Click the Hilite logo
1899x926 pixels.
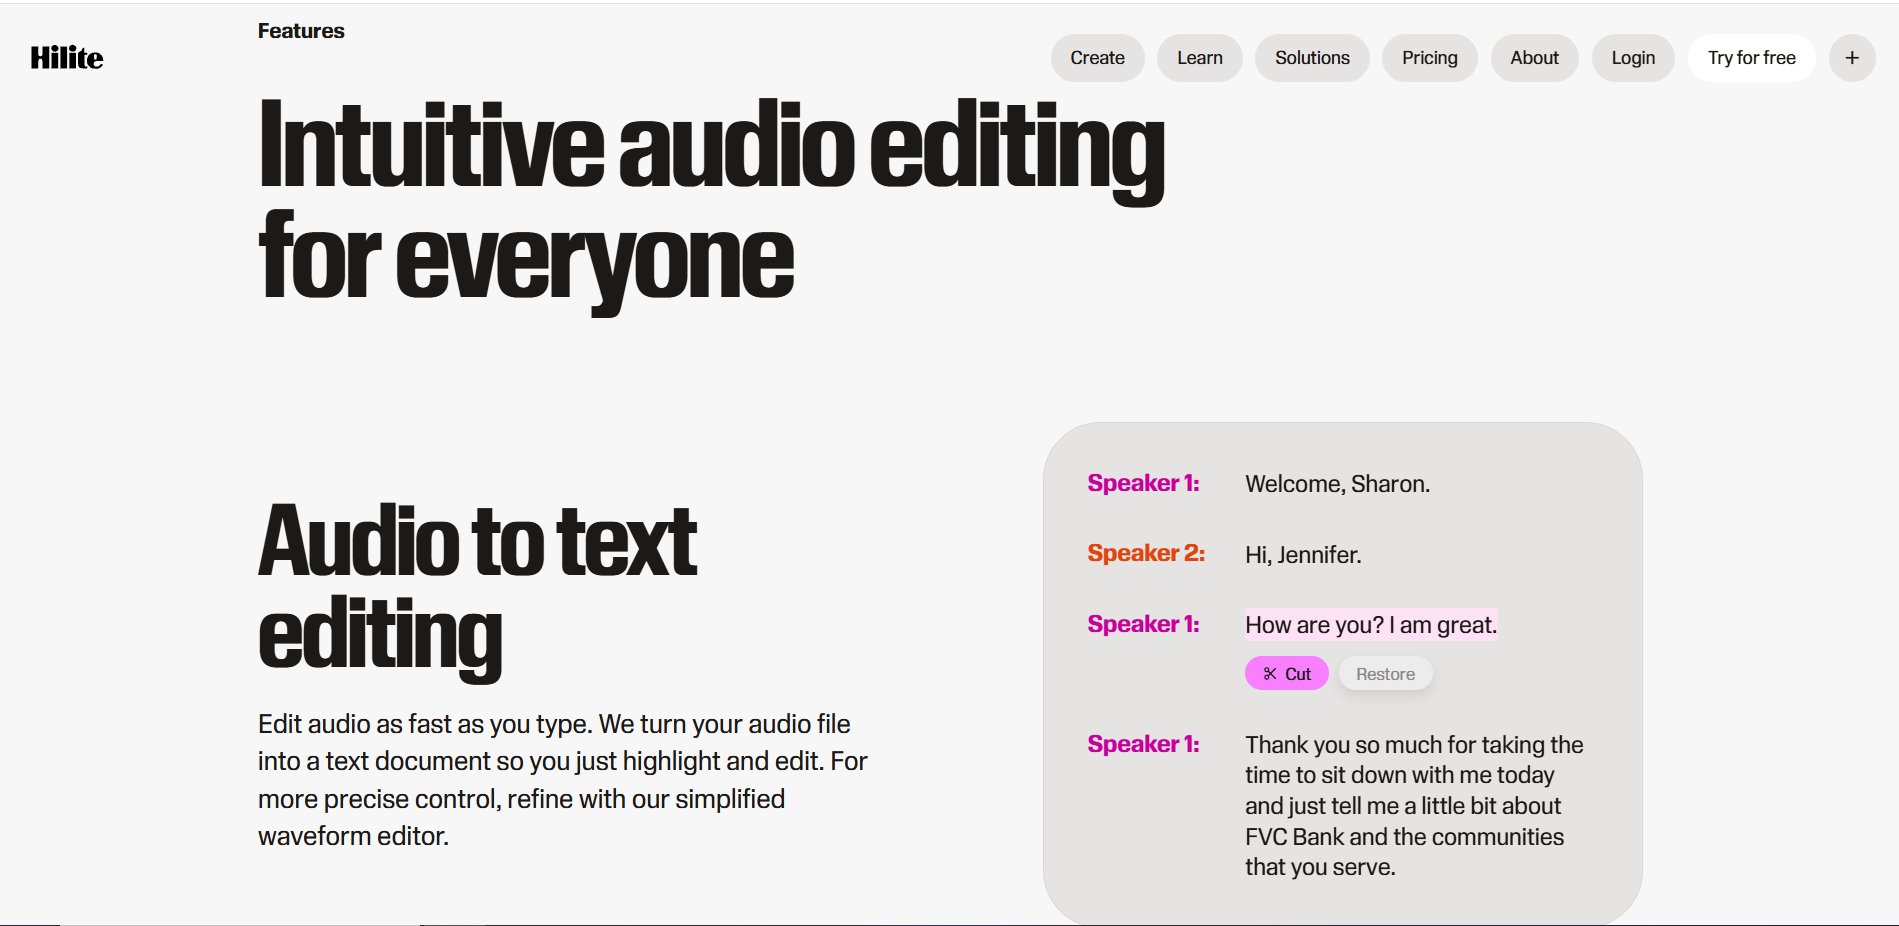67,58
